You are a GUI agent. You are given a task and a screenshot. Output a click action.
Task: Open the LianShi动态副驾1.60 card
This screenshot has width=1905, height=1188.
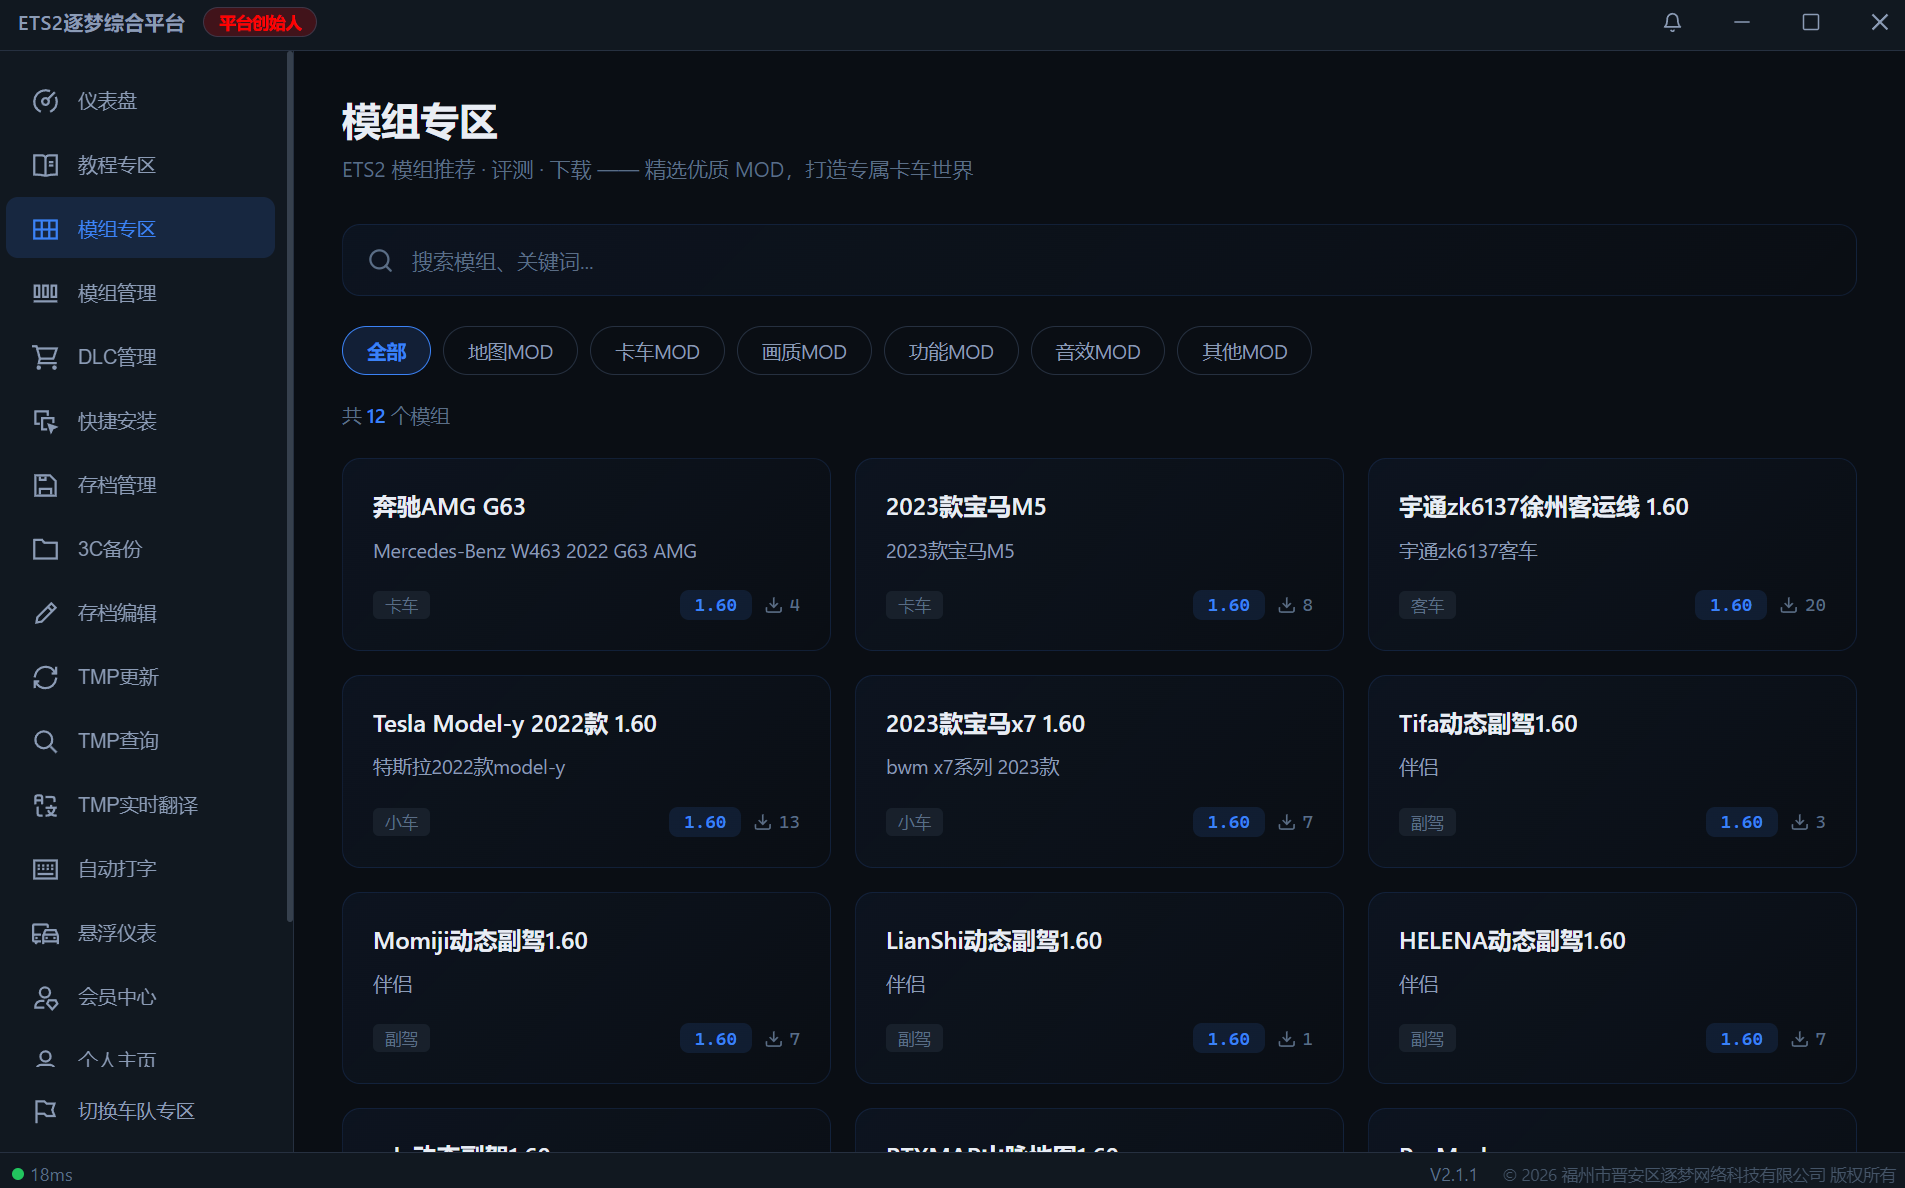tap(1099, 988)
